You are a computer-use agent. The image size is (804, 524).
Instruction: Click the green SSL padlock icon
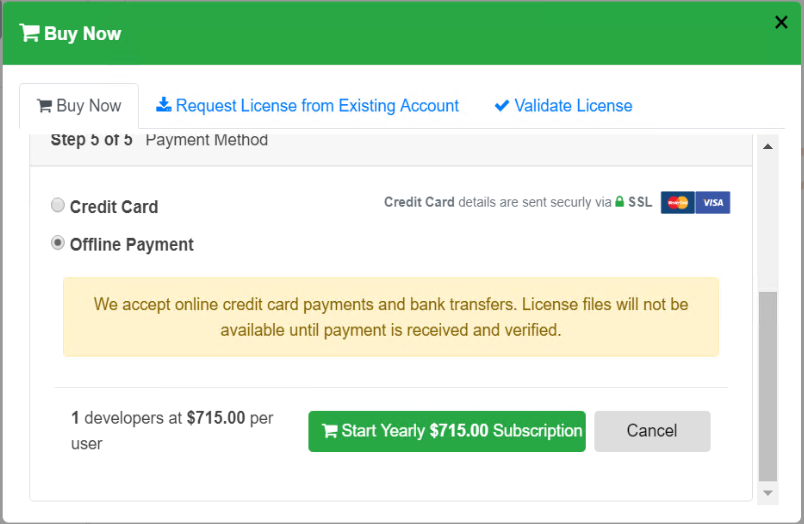tap(620, 202)
